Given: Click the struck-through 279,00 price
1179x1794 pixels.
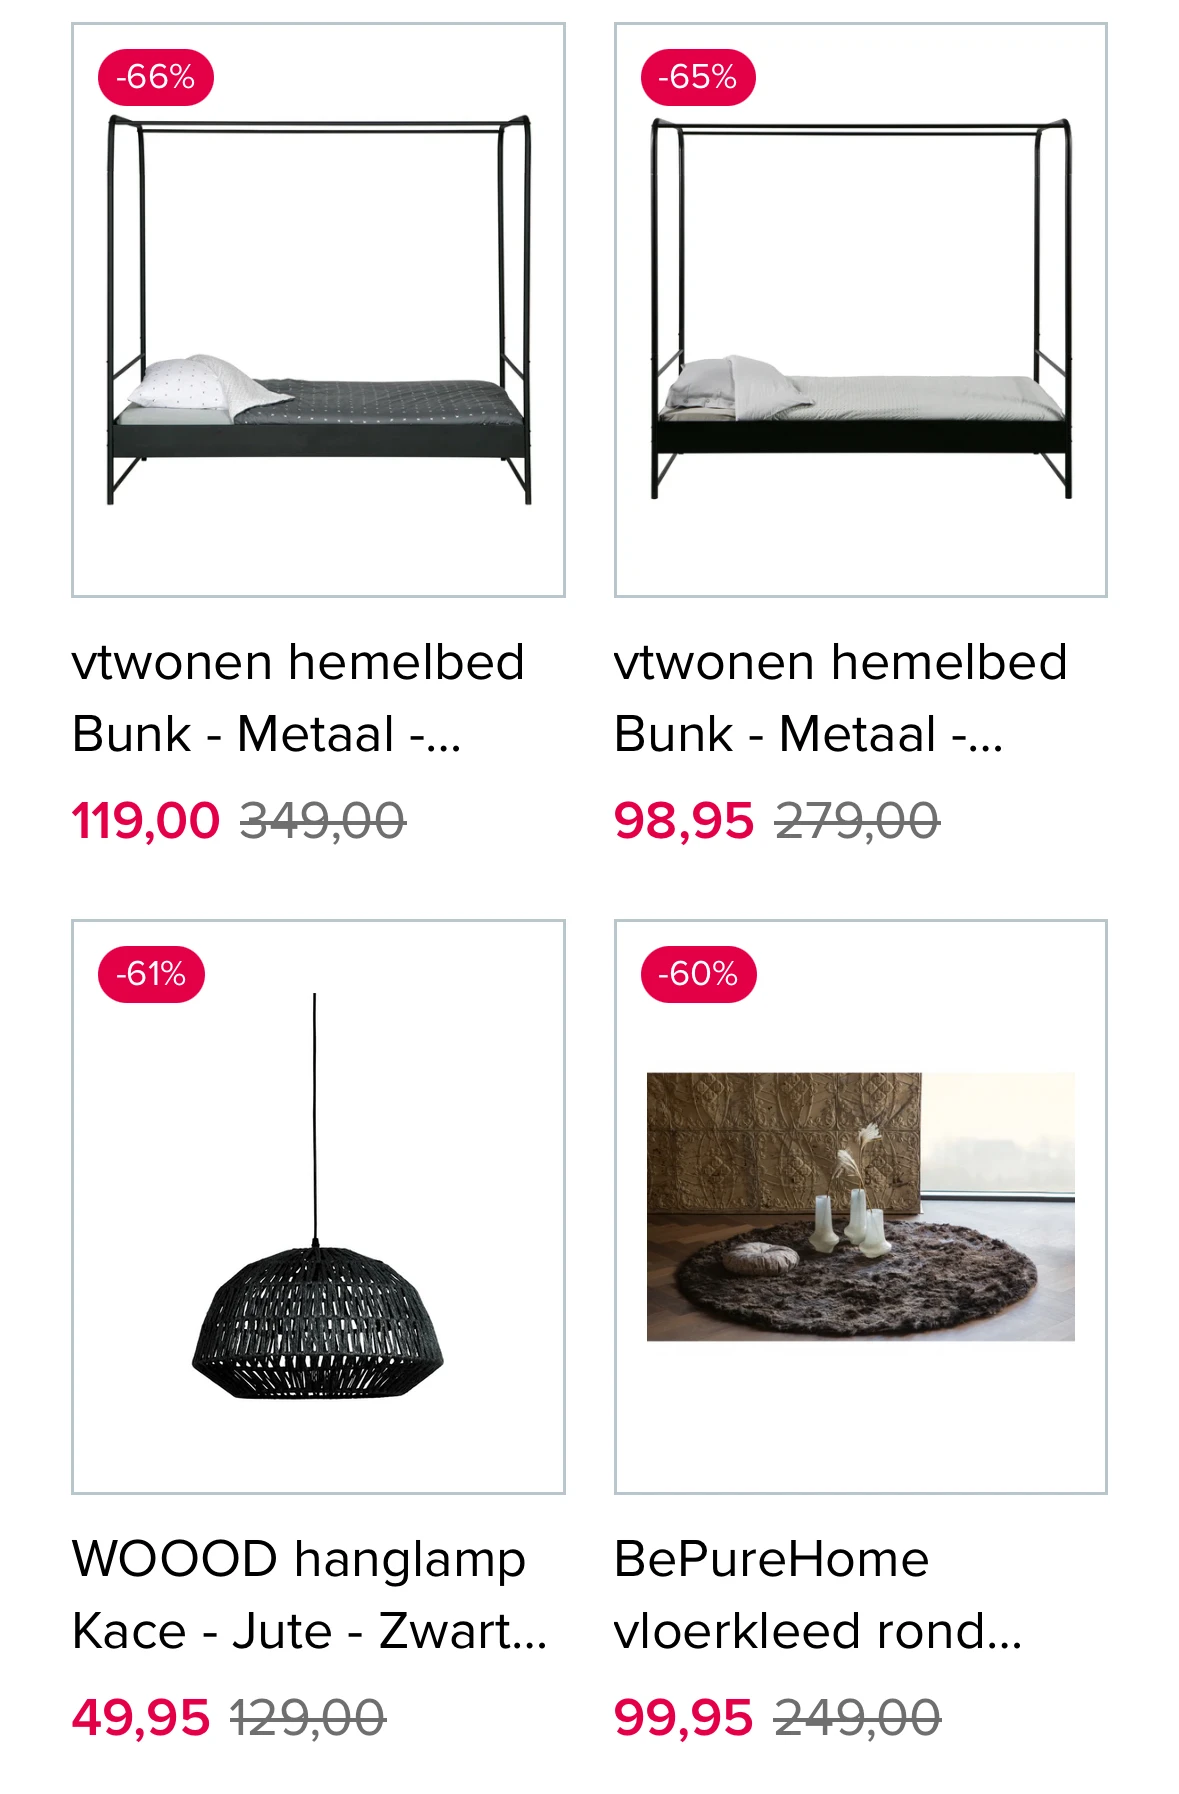Looking at the screenshot, I should (x=857, y=818).
